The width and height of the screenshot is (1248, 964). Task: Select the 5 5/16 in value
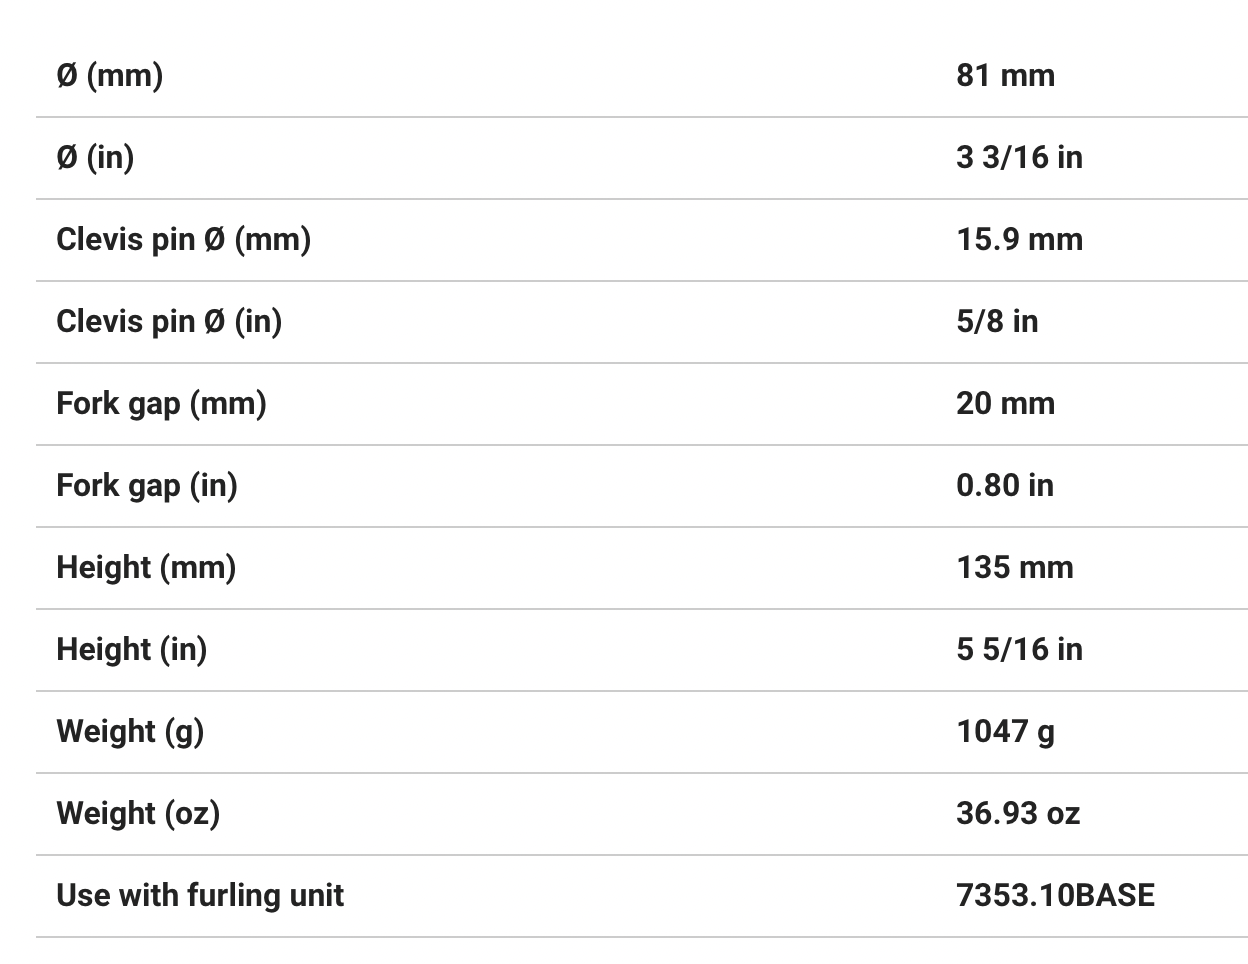click(x=1019, y=650)
